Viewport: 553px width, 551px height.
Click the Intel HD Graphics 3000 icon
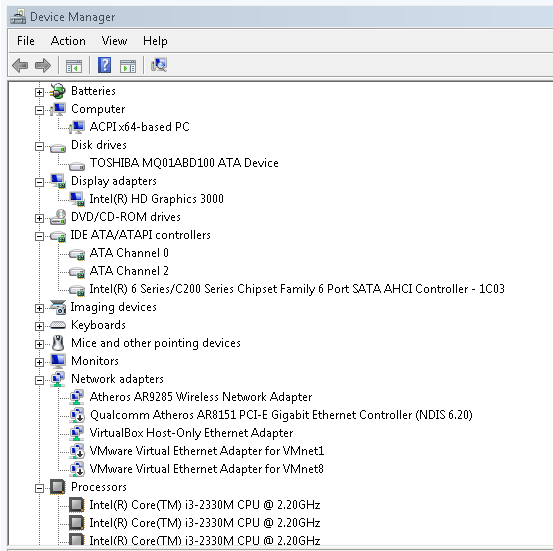pyautogui.click(x=77, y=199)
